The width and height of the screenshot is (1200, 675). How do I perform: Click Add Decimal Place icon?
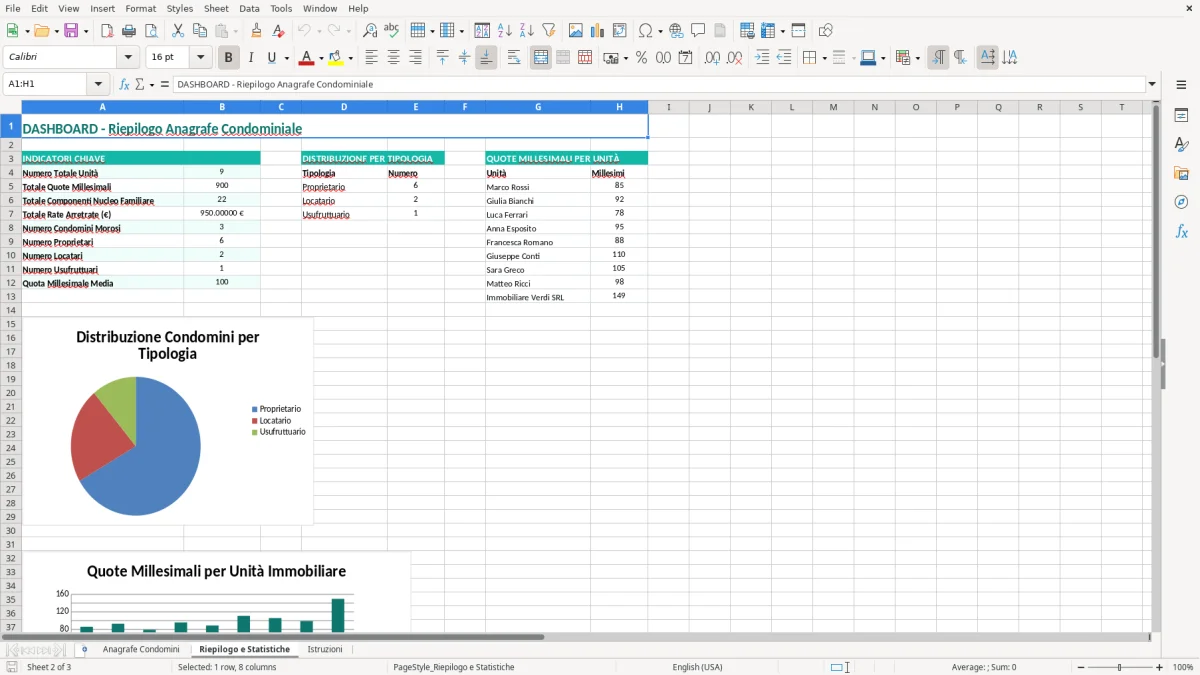pyautogui.click(x=712, y=58)
